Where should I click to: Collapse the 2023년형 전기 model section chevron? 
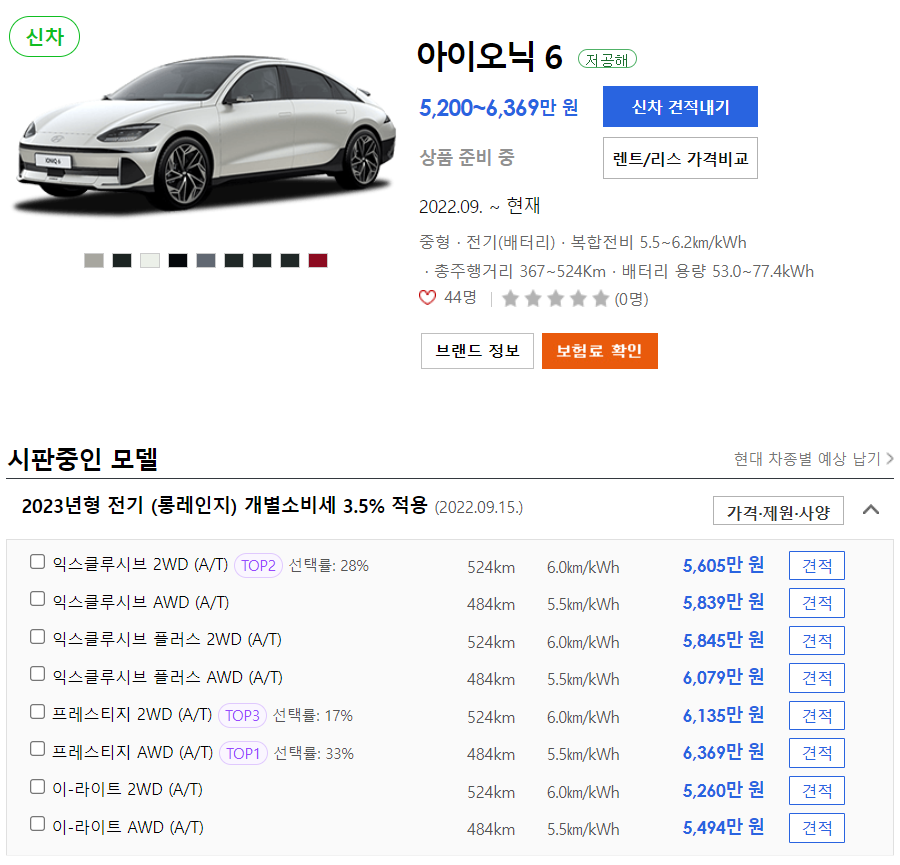tap(871, 510)
